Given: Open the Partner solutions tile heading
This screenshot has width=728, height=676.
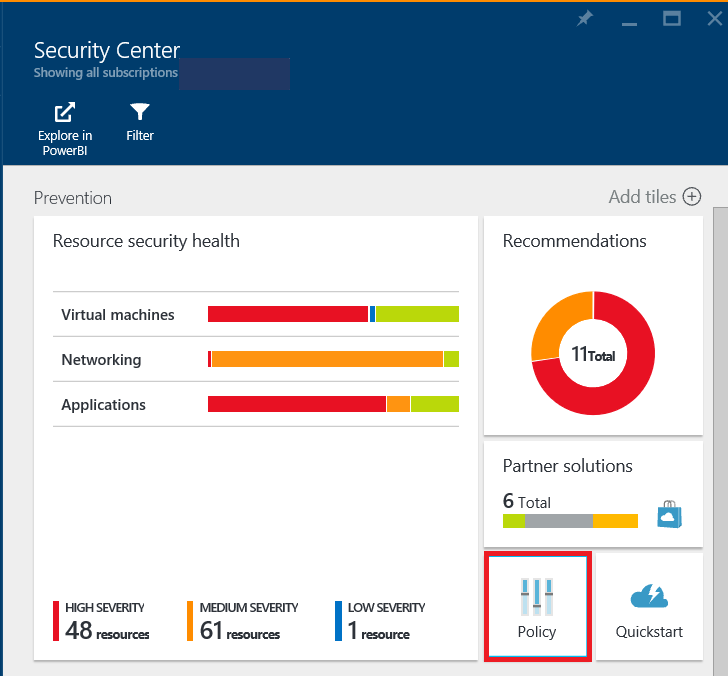Looking at the screenshot, I should pyautogui.click(x=567, y=466).
